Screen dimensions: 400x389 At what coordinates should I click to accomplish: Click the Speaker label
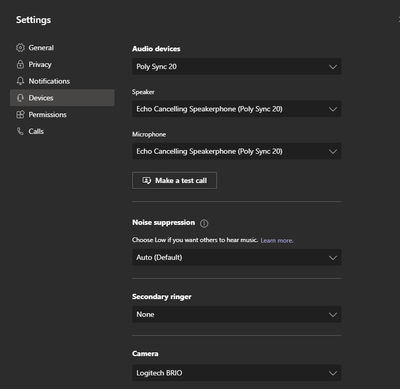click(143, 92)
